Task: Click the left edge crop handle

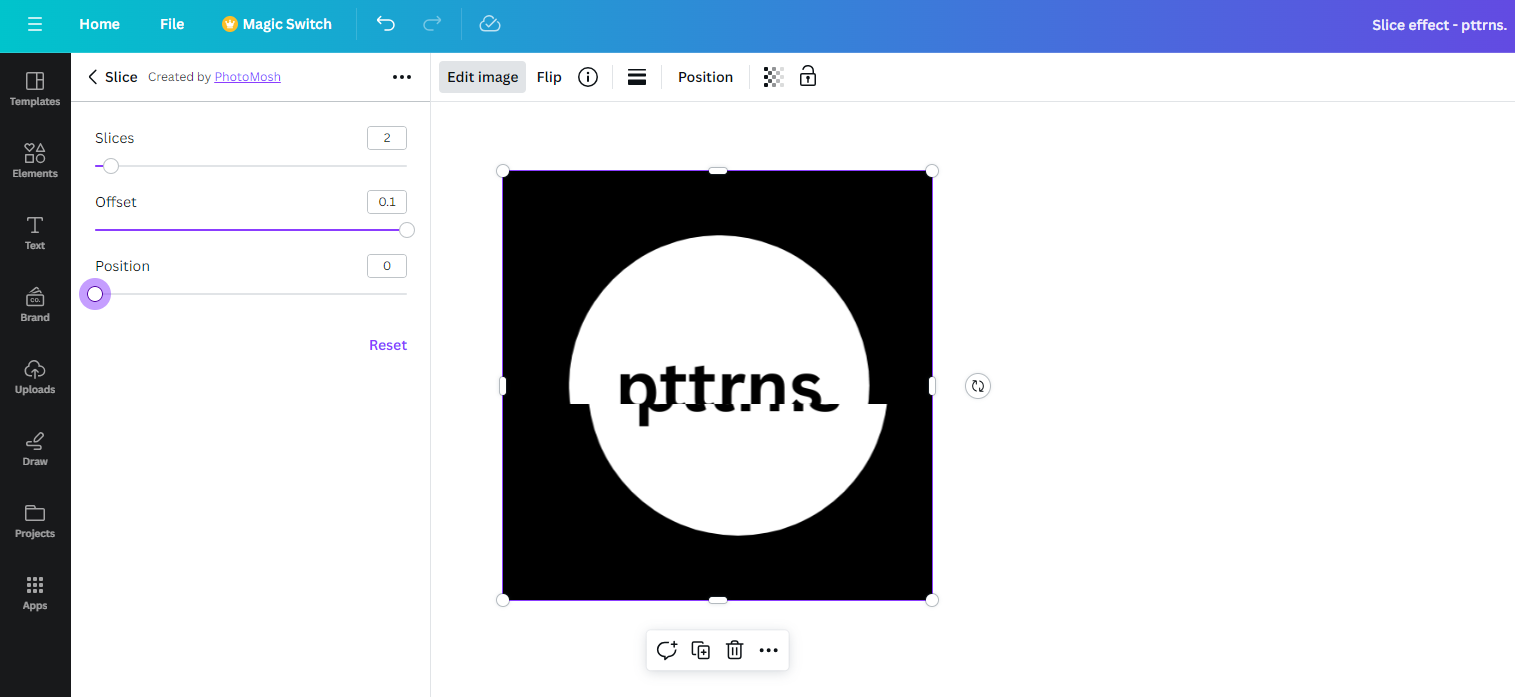Action: pyautogui.click(x=503, y=386)
